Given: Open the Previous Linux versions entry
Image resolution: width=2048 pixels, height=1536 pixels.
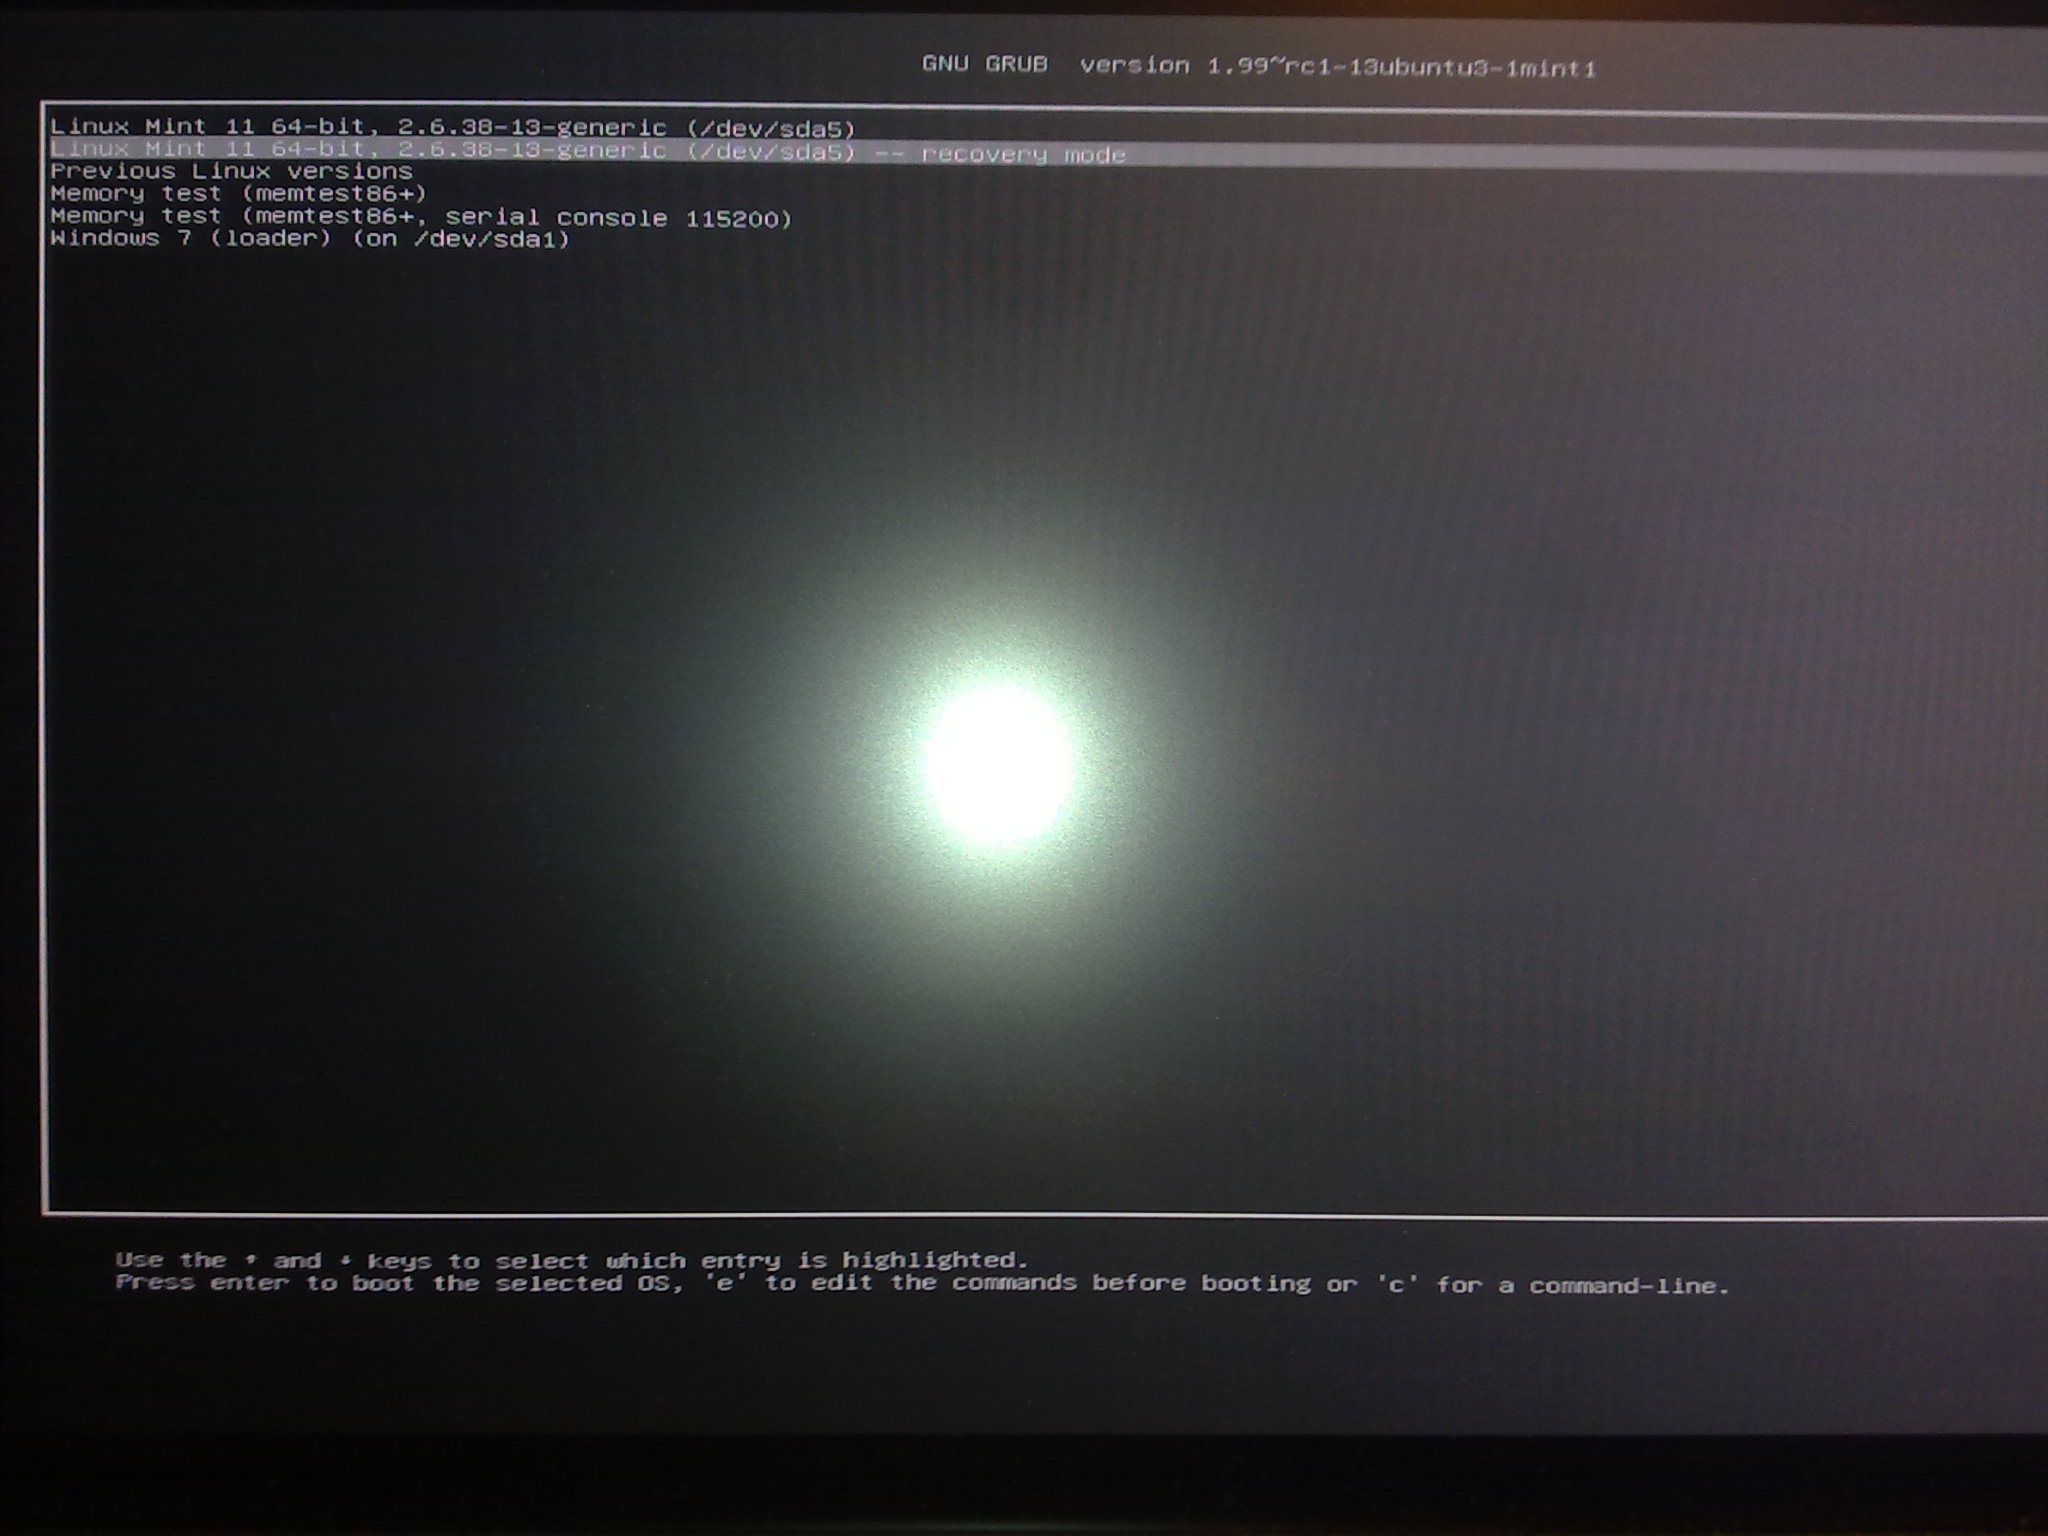Looking at the screenshot, I should point(231,172).
